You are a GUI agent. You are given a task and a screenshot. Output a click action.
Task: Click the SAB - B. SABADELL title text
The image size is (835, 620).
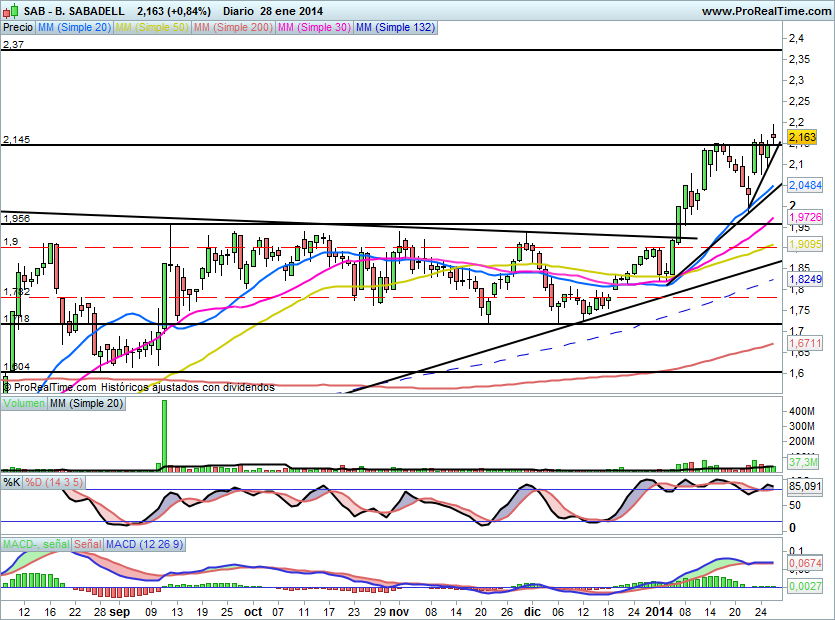click(75, 11)
